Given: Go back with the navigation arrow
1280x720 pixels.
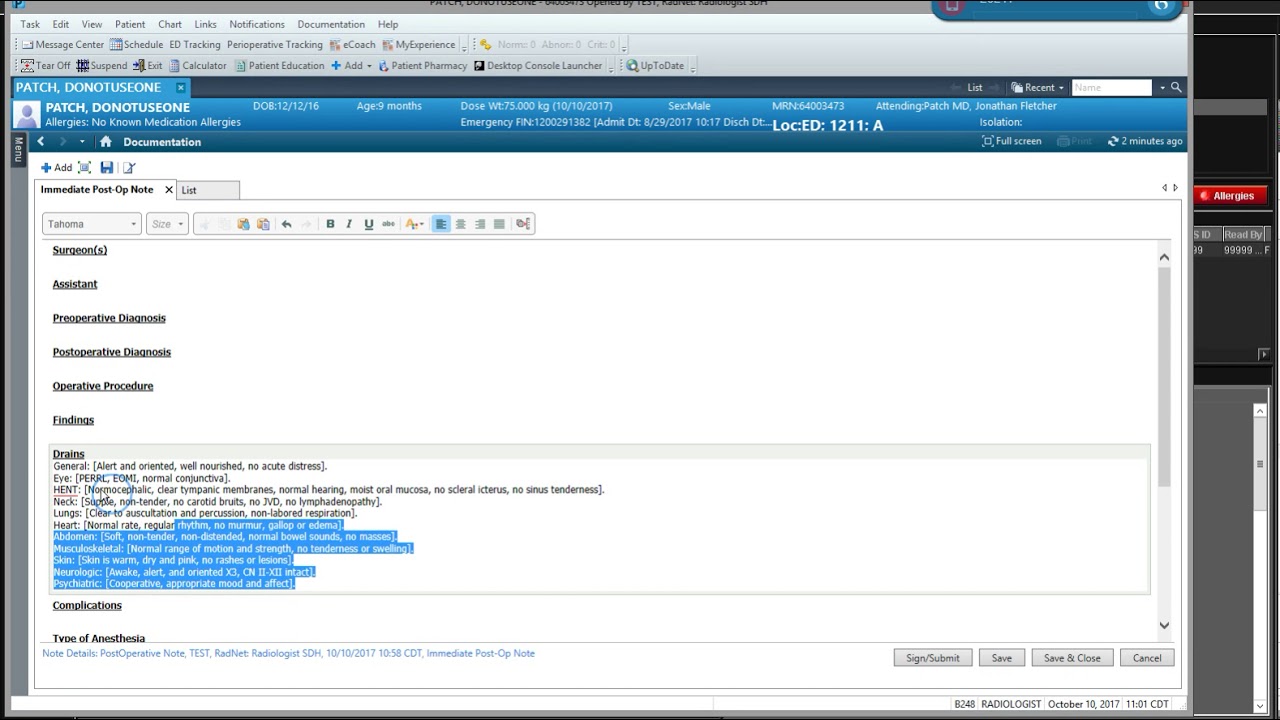Looking at the screenshot, I should coord(40,142).
